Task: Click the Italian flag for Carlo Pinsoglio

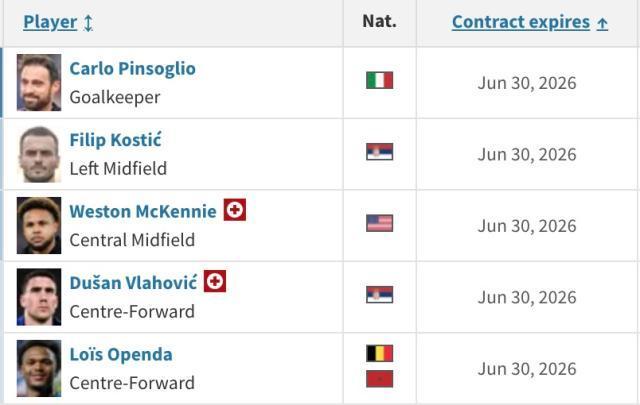Action: (x=379, y=80)
